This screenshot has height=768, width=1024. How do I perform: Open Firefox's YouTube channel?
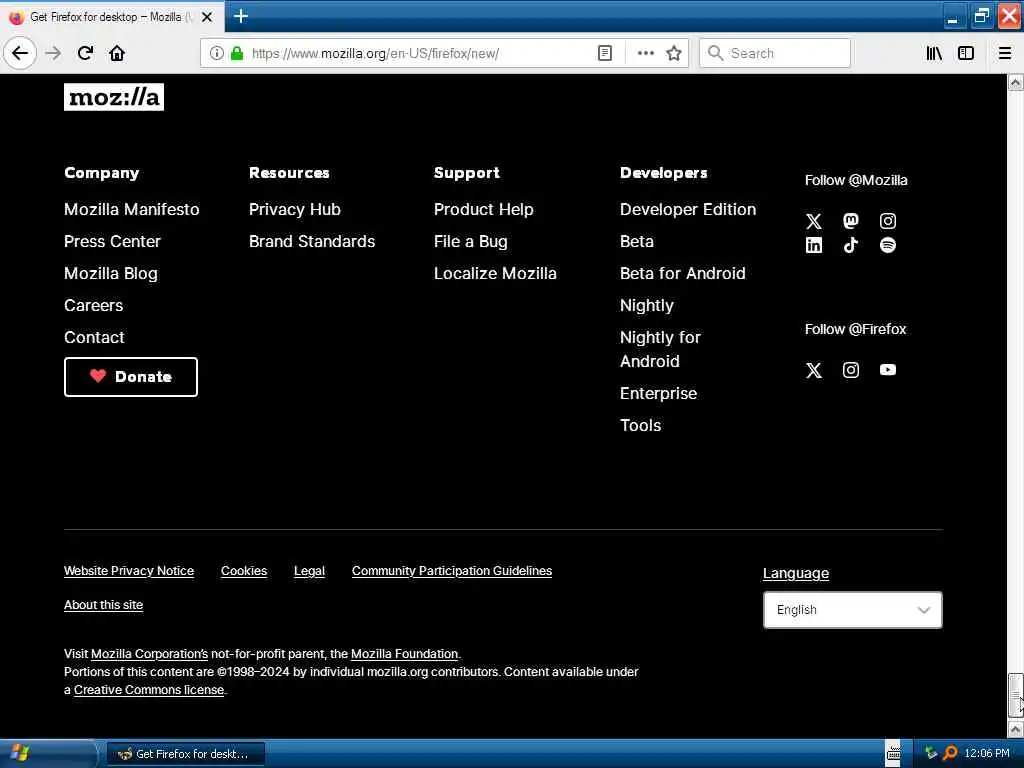click(x=888, y=370)
